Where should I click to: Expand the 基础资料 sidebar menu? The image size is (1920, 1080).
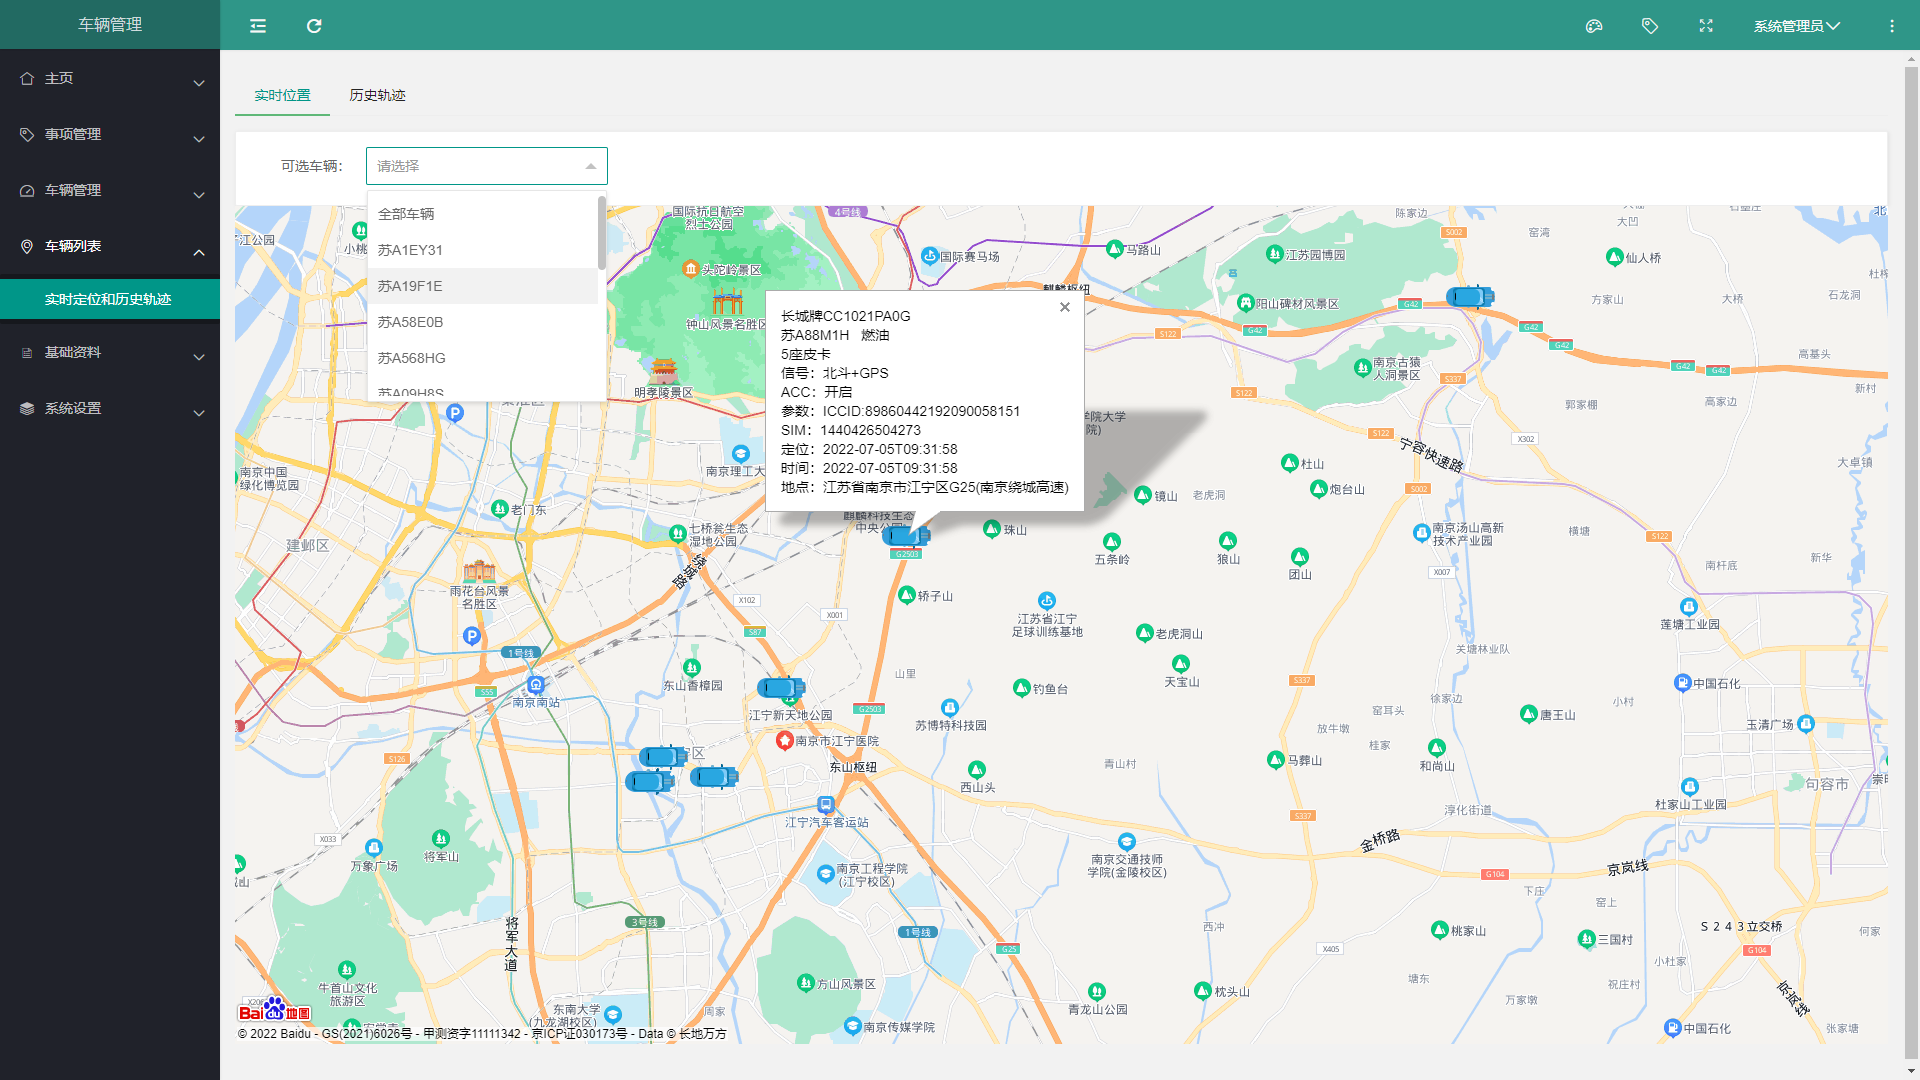110,352
